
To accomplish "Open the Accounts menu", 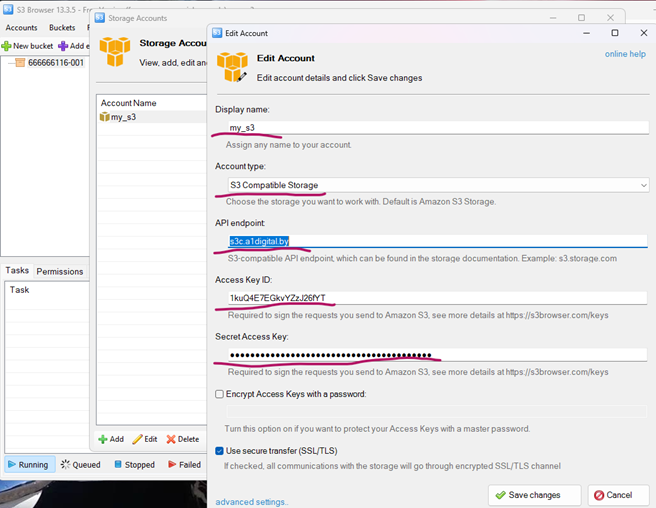I will (21, 28).
